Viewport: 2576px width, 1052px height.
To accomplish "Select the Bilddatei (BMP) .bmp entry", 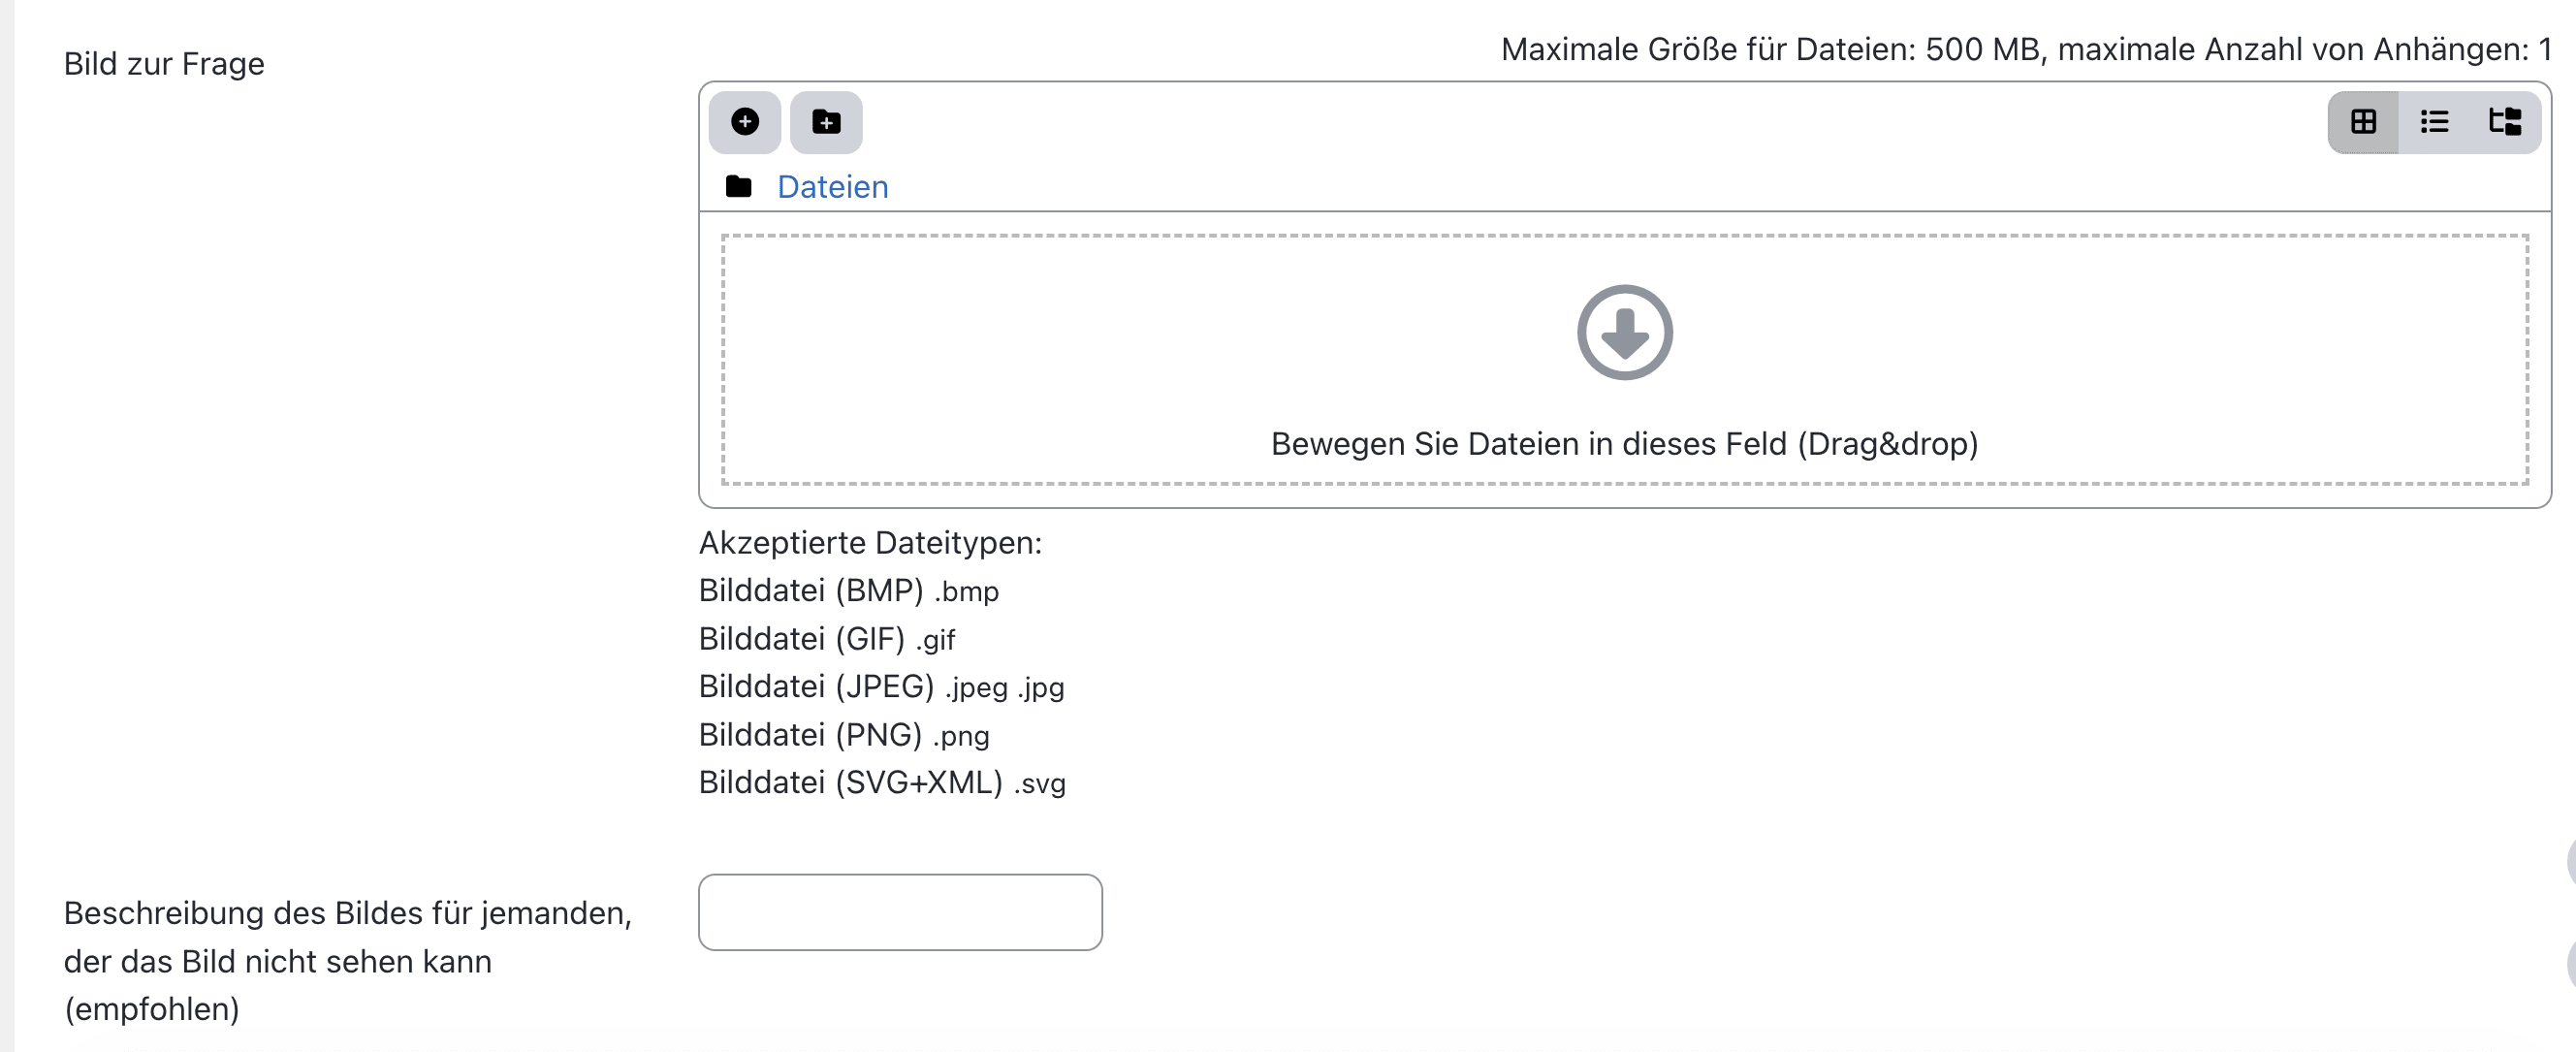I will point(848,590).
